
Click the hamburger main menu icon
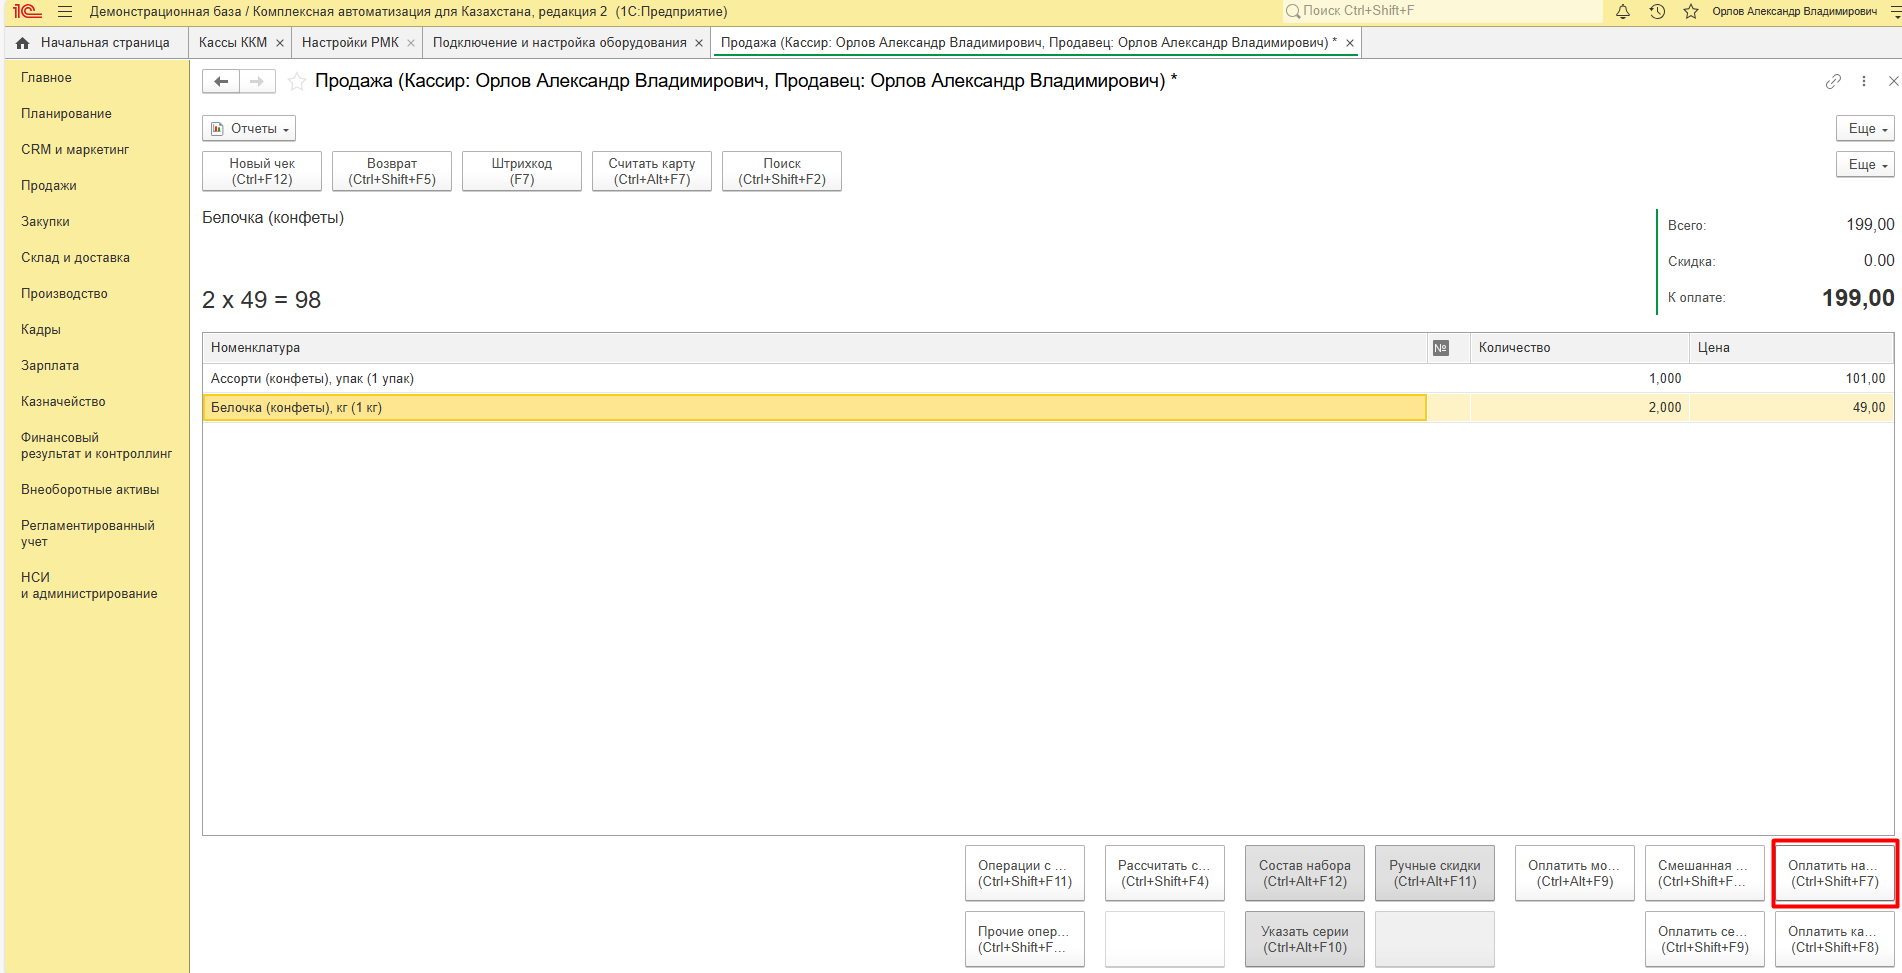click(x=65, y=12)
